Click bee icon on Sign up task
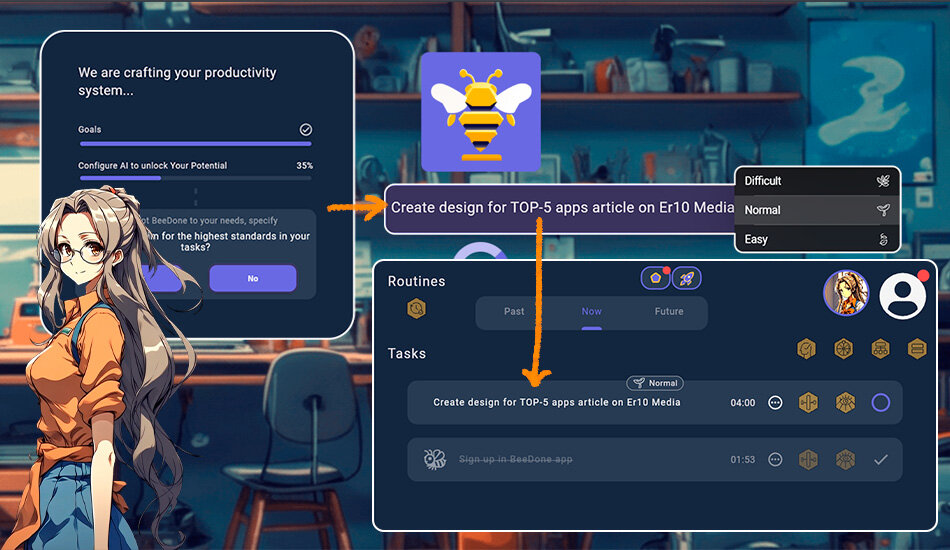This screenshot has width=950, height=550. (434, 459)
